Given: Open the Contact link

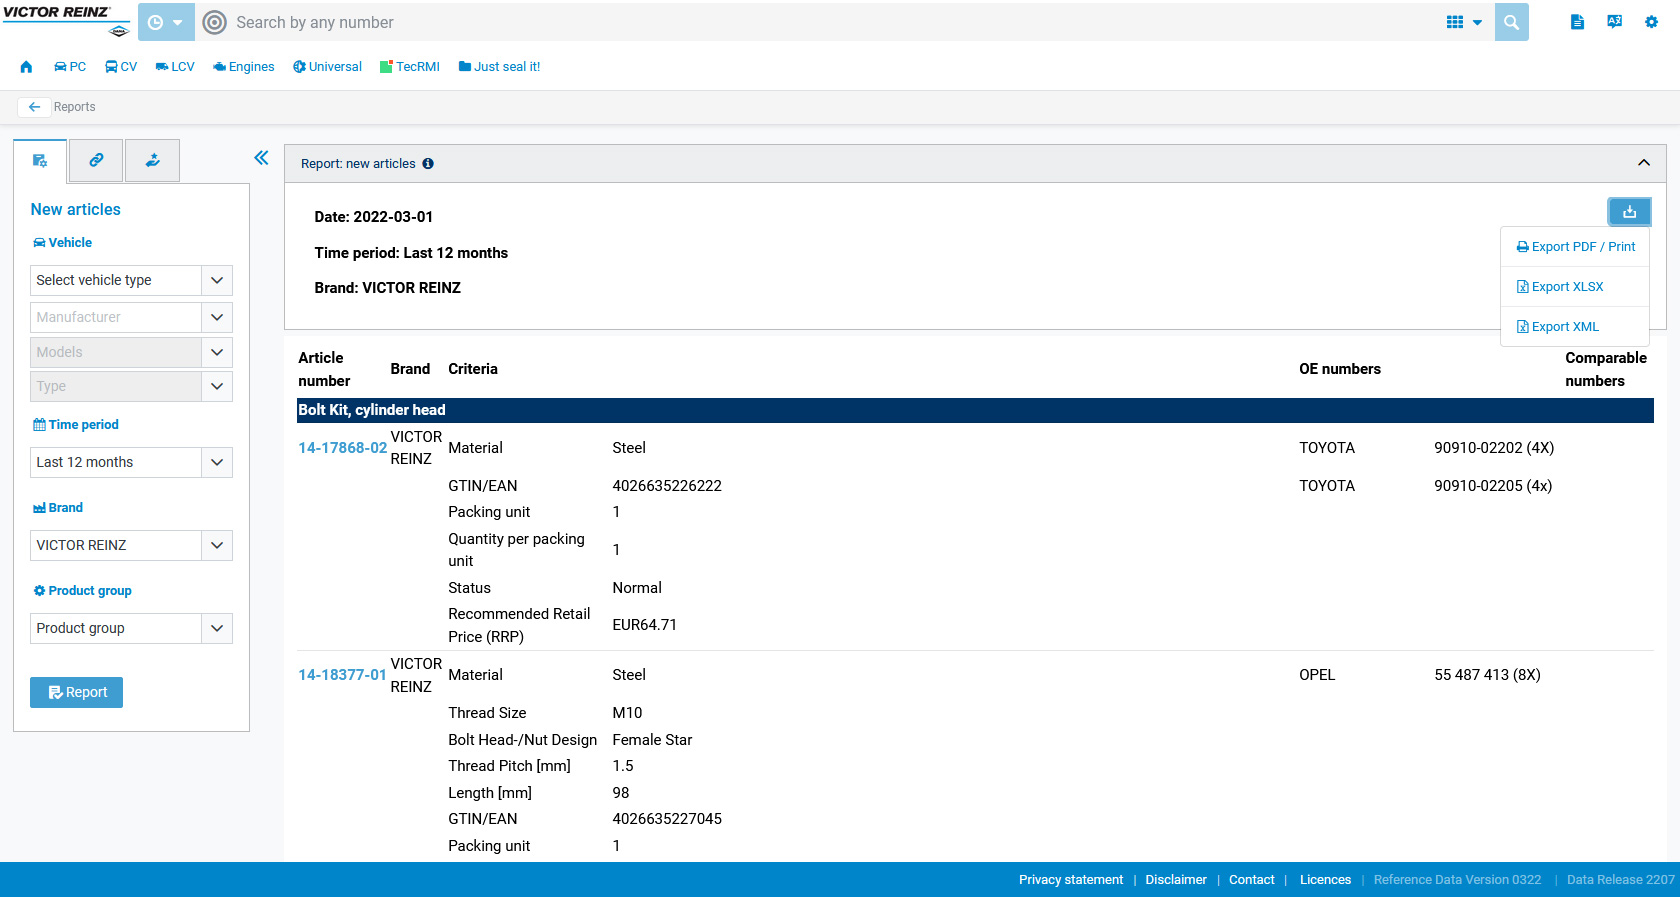Looking at the screenshot, I should tap(1252, 880).
